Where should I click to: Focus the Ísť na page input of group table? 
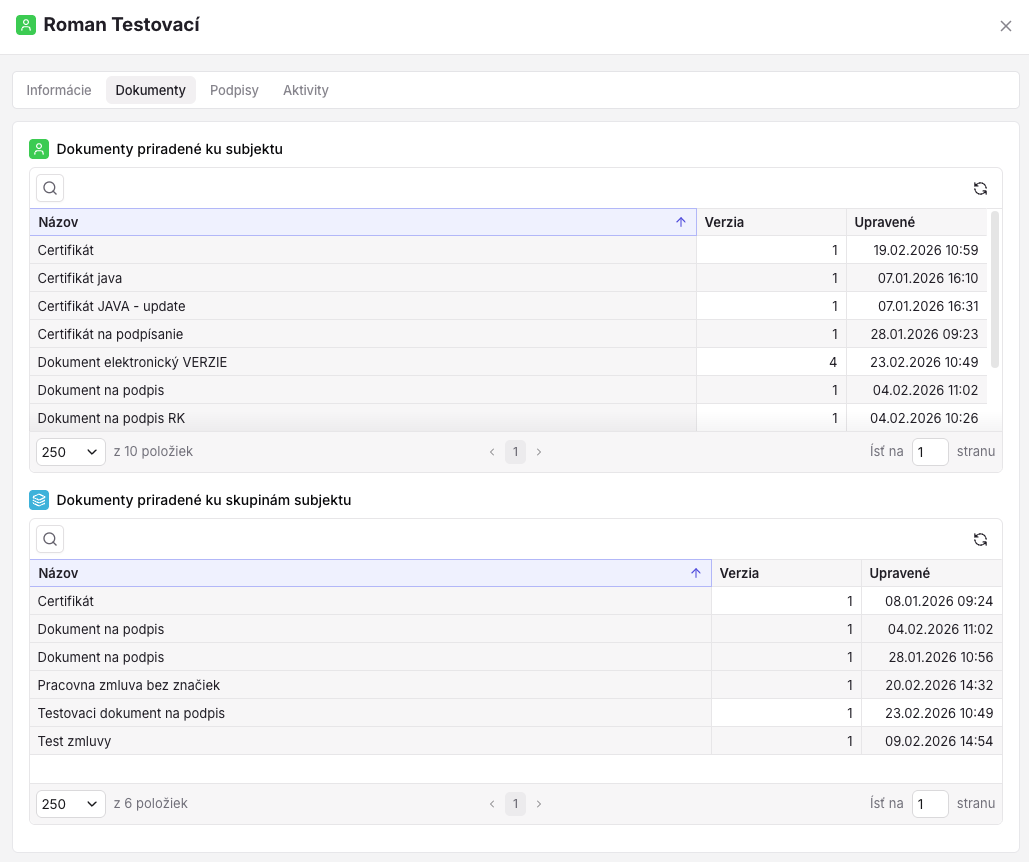tap(930, 804)
